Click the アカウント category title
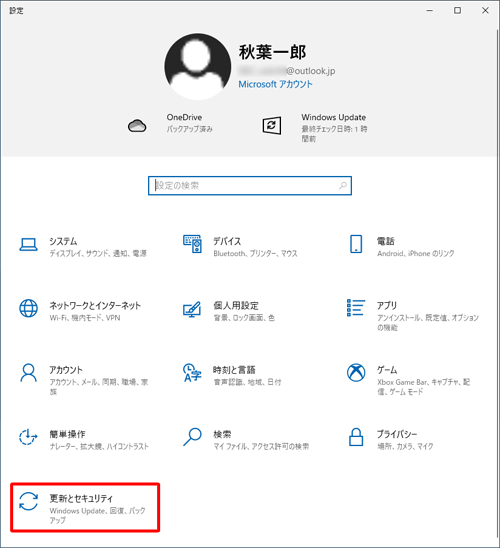500x548 pixels. coord(66,370)
